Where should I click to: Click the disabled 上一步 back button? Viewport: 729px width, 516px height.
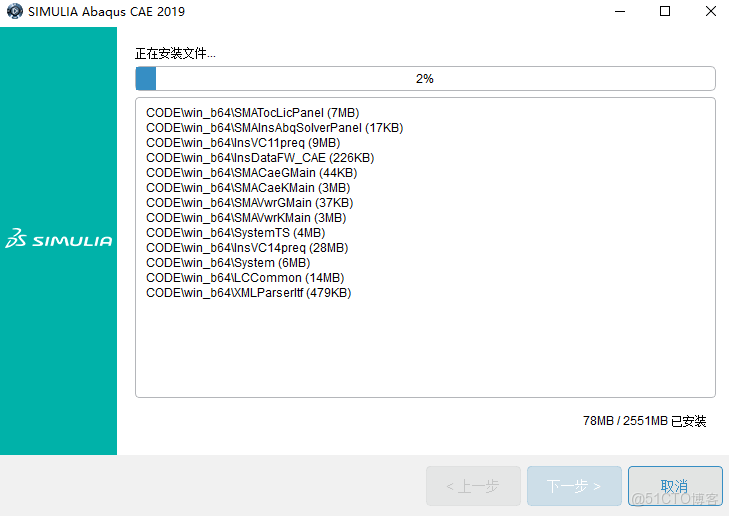[x=473, y=486]
